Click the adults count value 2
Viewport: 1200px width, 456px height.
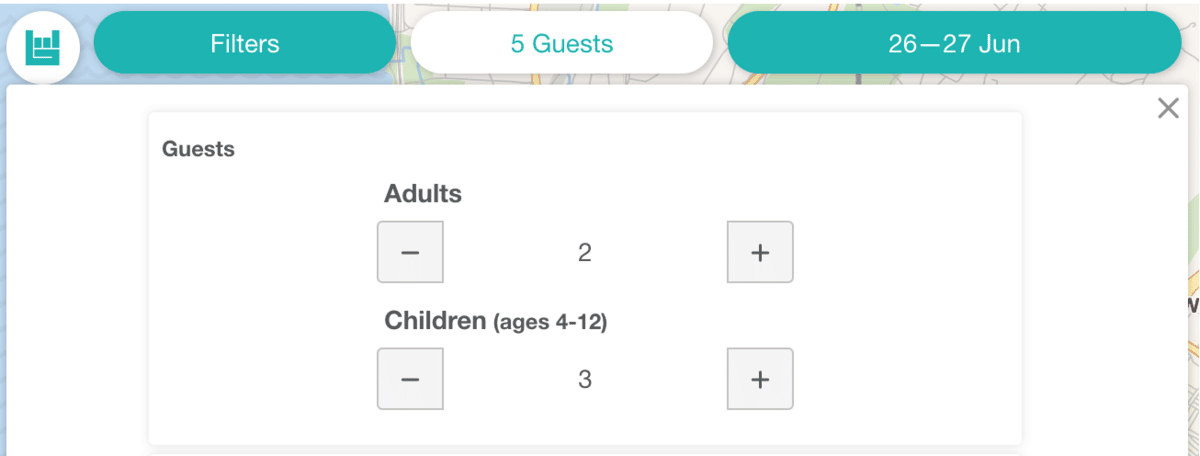coord(585,253)
